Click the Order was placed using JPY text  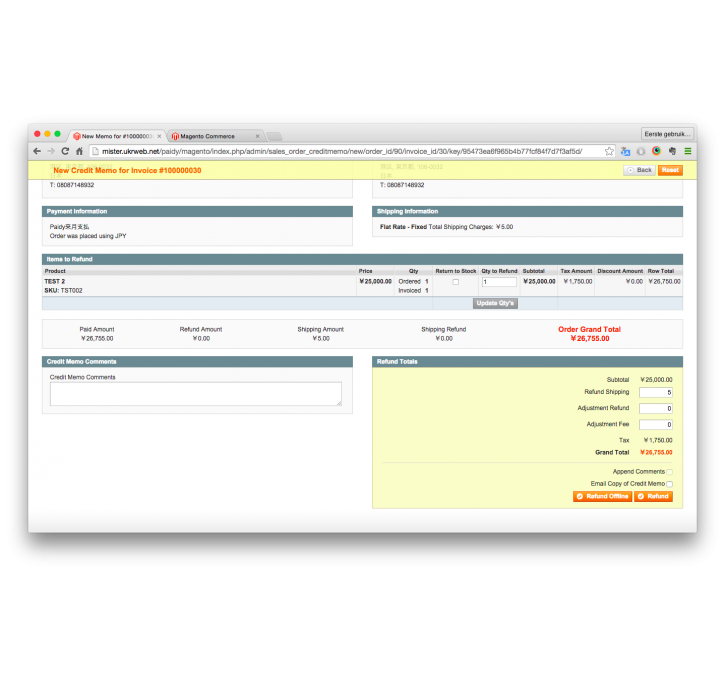tap(88, 236)
